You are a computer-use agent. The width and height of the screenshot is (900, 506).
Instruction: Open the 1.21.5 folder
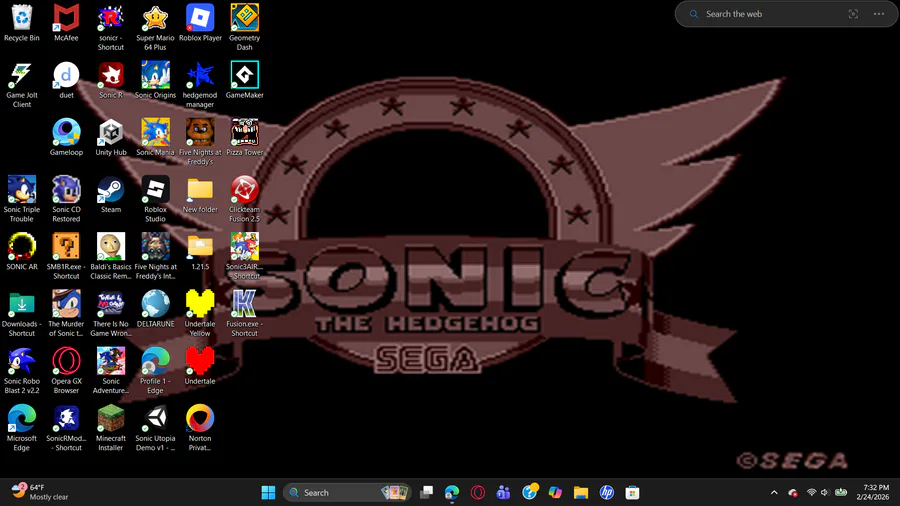point(200,252)
